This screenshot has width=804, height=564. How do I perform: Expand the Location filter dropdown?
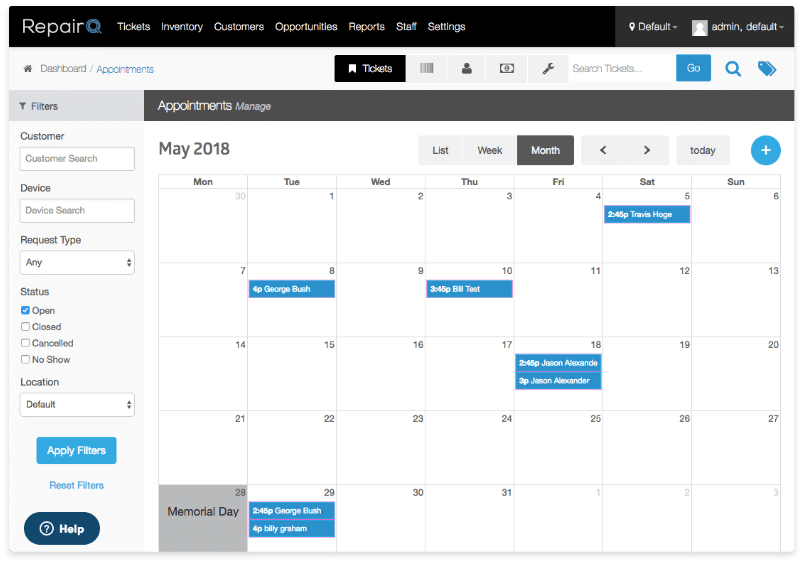(77, 405)
